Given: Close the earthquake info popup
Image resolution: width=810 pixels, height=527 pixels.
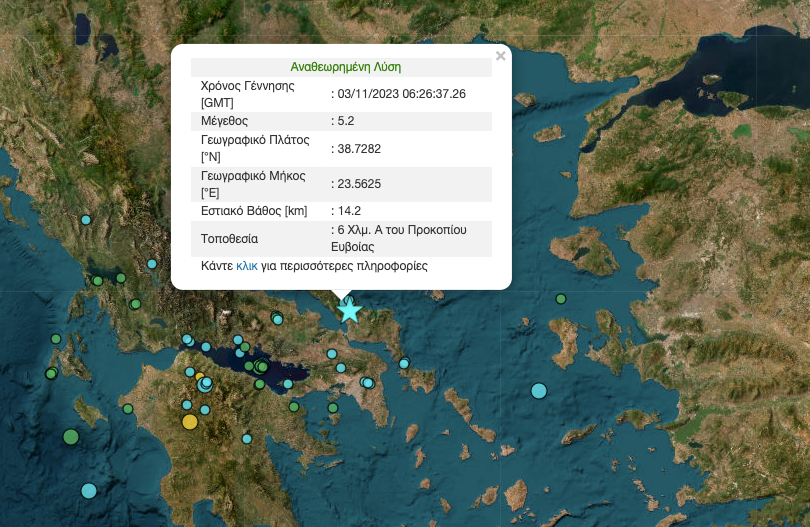Looking at the screenshot, I should click(x=500, y=56).
